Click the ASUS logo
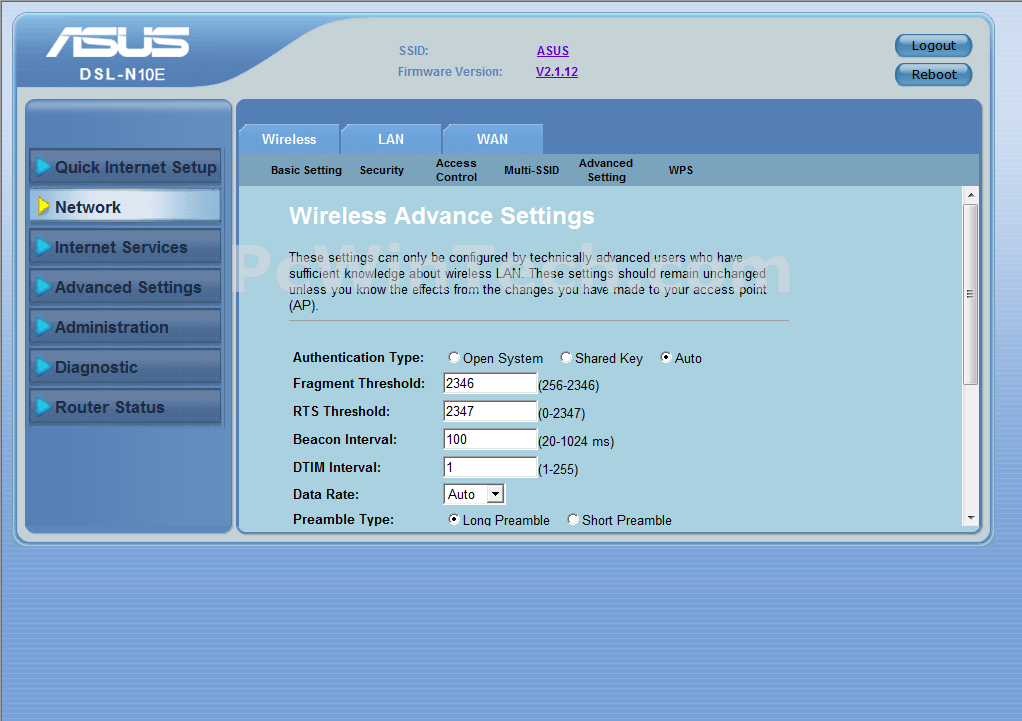Screen dimensions: 1022x721 point(118,42)
